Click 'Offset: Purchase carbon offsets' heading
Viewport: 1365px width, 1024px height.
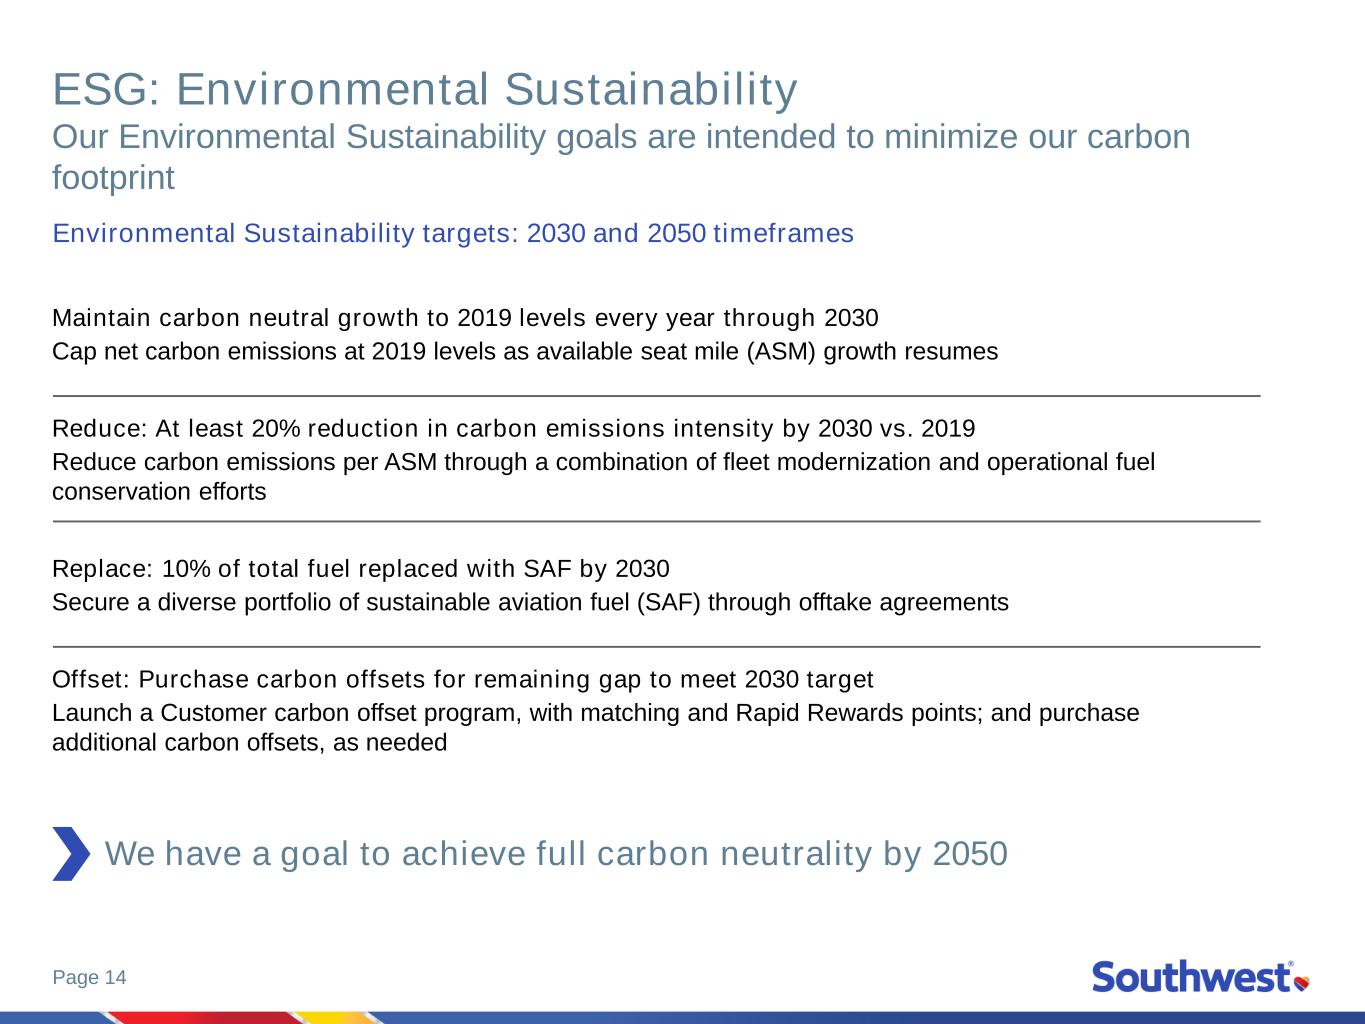point(463,680)
